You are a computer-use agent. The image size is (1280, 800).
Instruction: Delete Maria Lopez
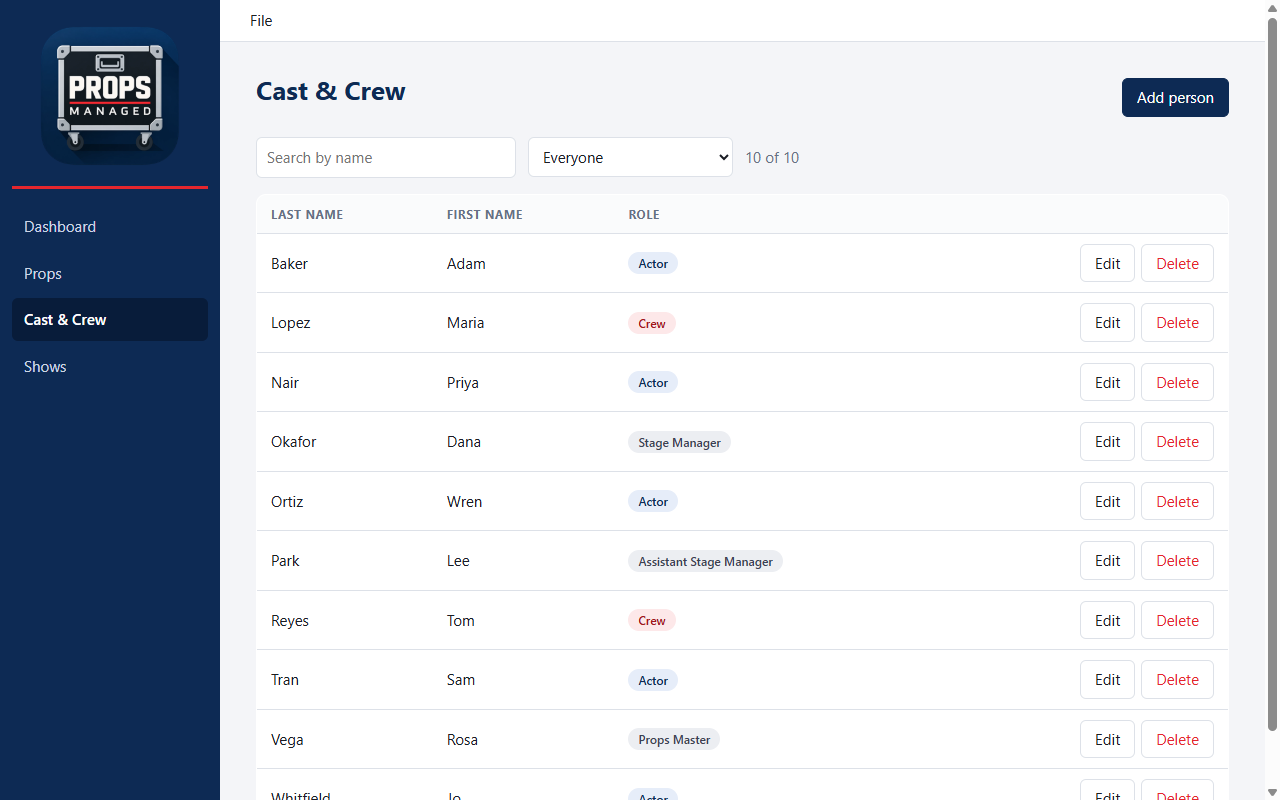pos(1177,323)
